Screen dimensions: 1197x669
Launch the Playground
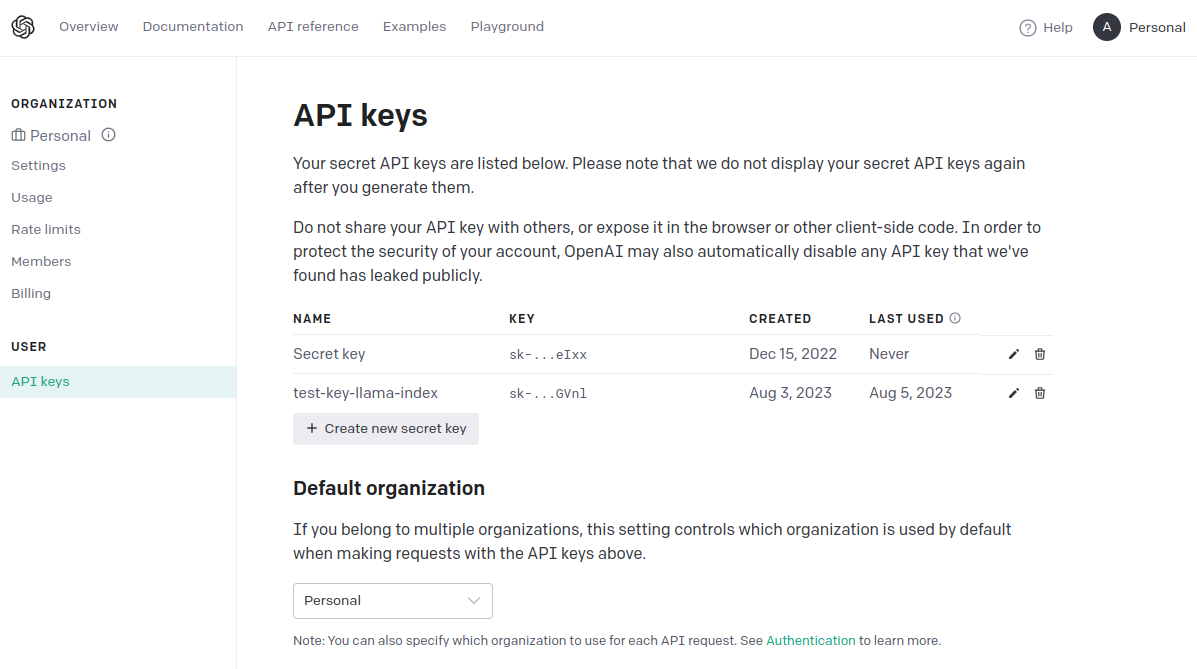pyautogui.click(x=507, y=27)
